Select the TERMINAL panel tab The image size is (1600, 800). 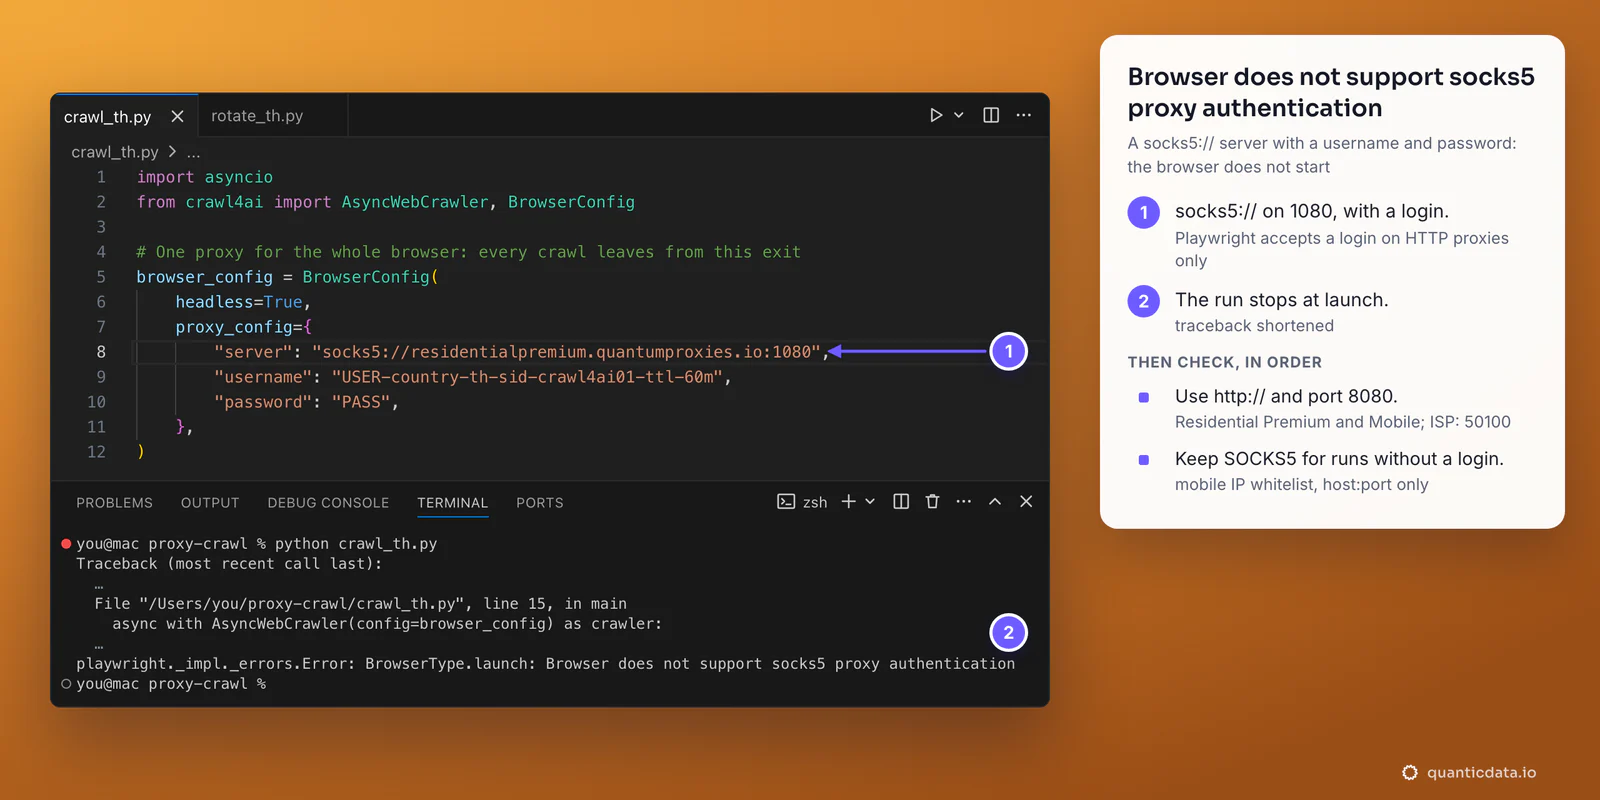coord(453,503)
